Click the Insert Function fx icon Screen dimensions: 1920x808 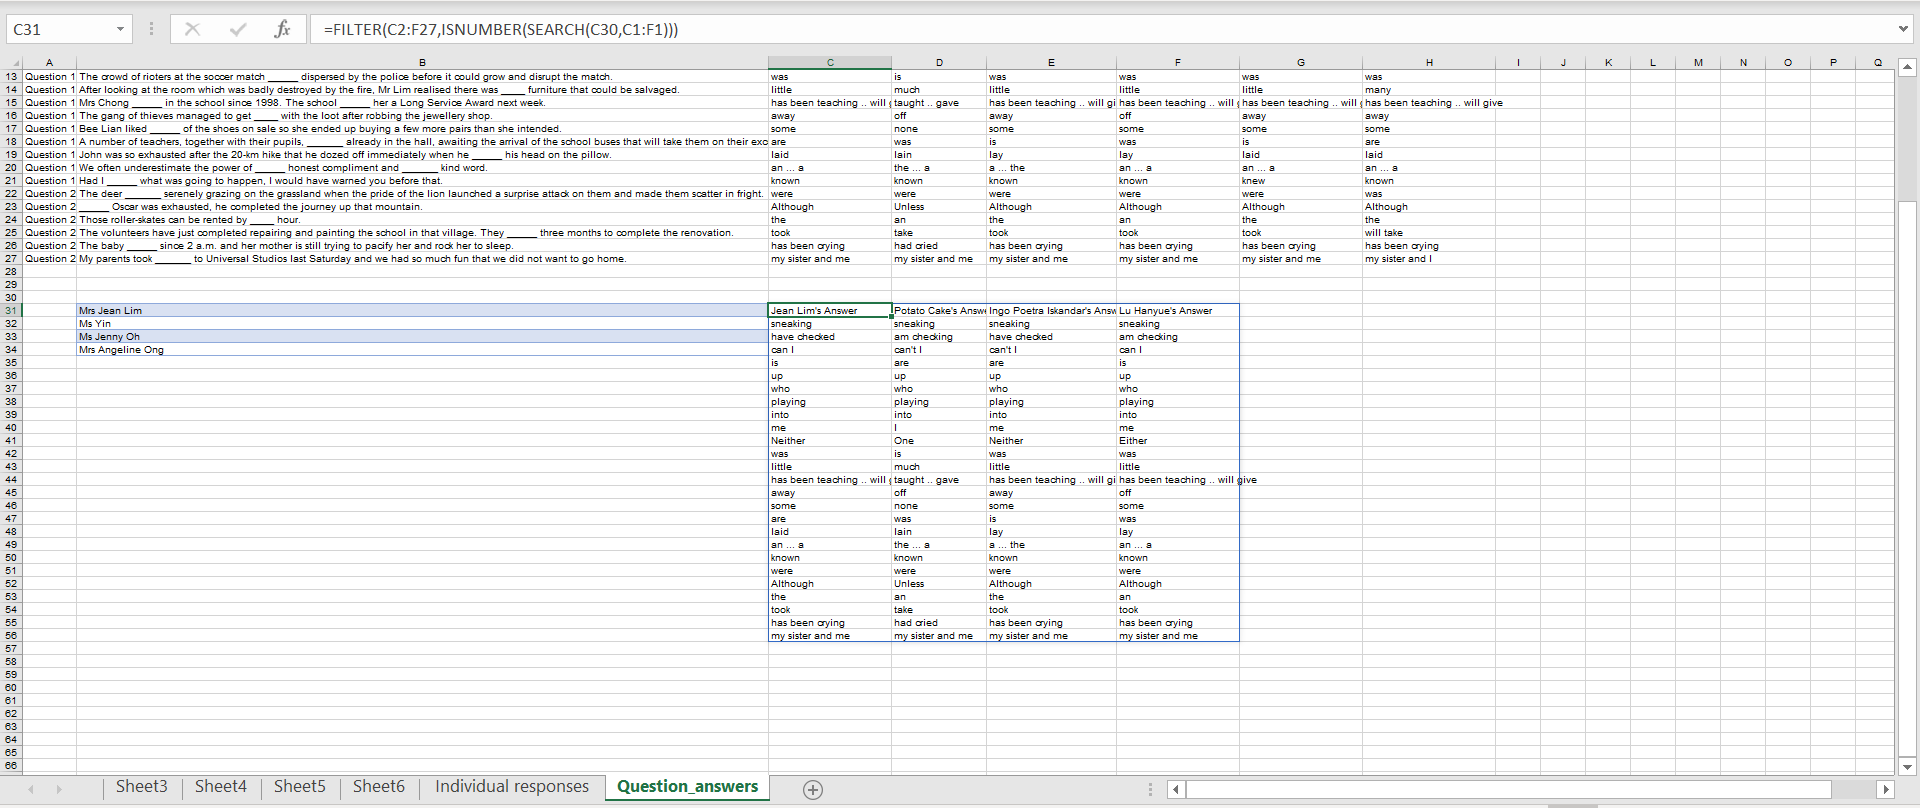click(x=283, y=29)
